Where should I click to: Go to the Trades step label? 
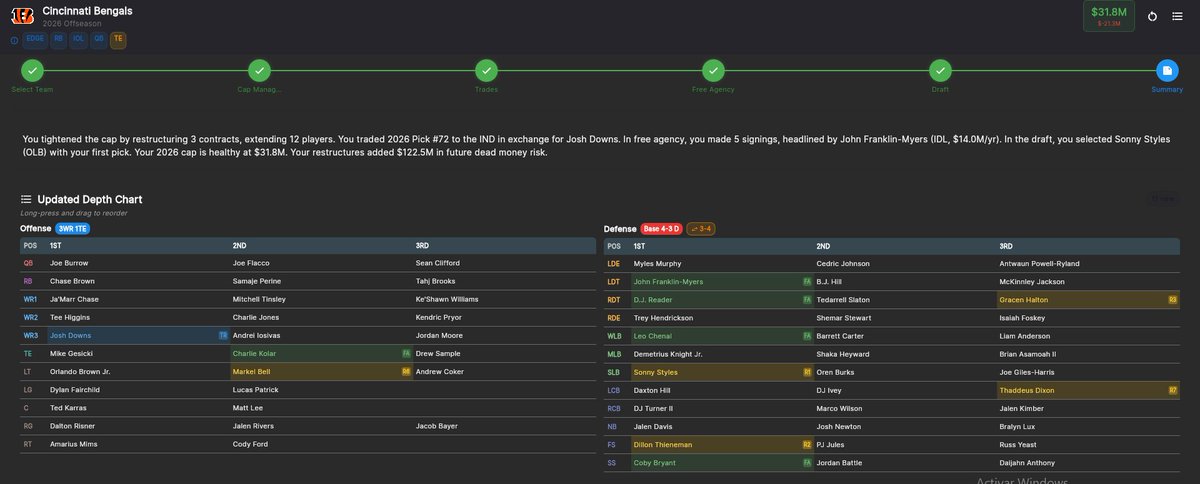click(x=486, y=89)
